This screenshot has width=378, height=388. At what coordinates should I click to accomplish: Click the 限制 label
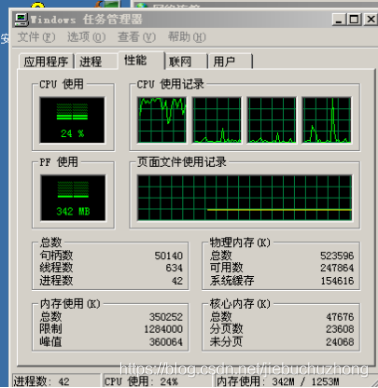click(51, 329)
